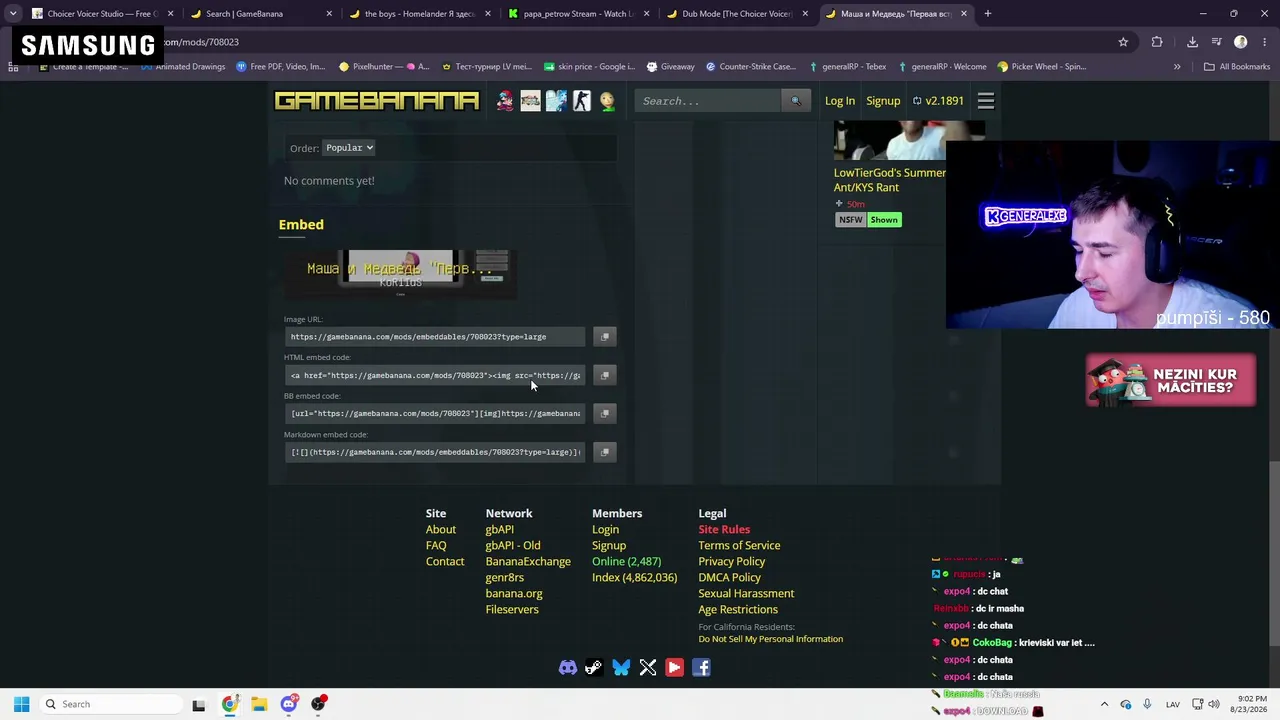
Task: Open the Site Rules link
Action: pos(724,530)
